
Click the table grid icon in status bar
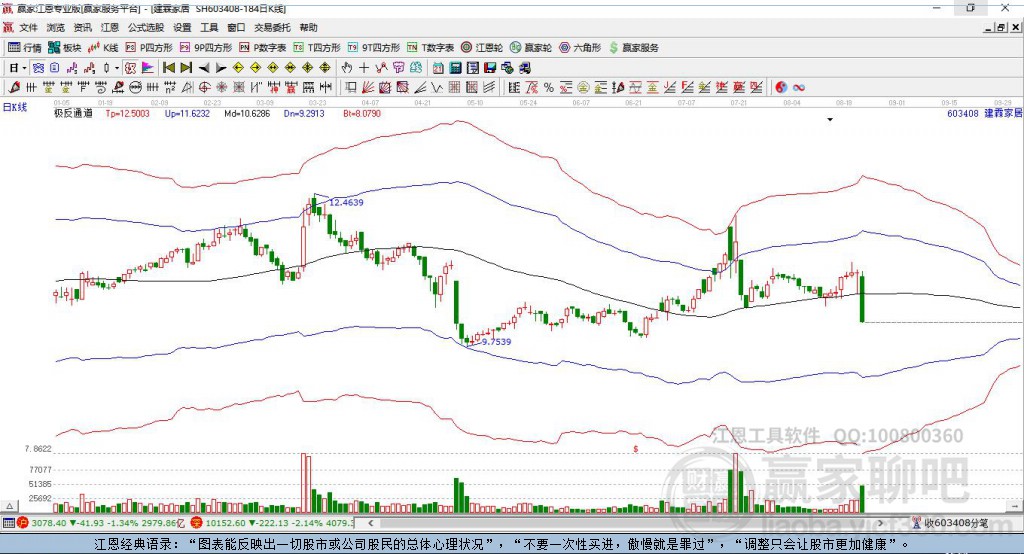pyautogui.click(x=8, y=523)
